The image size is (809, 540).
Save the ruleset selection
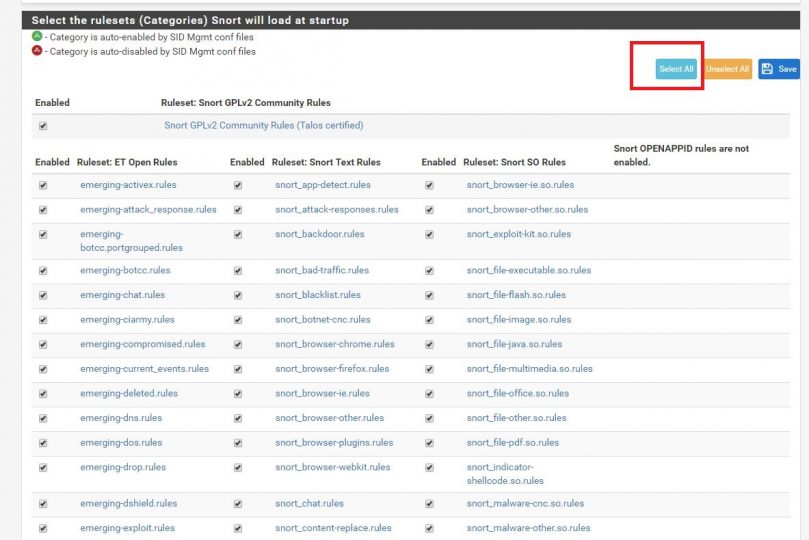tap(779, 69)
